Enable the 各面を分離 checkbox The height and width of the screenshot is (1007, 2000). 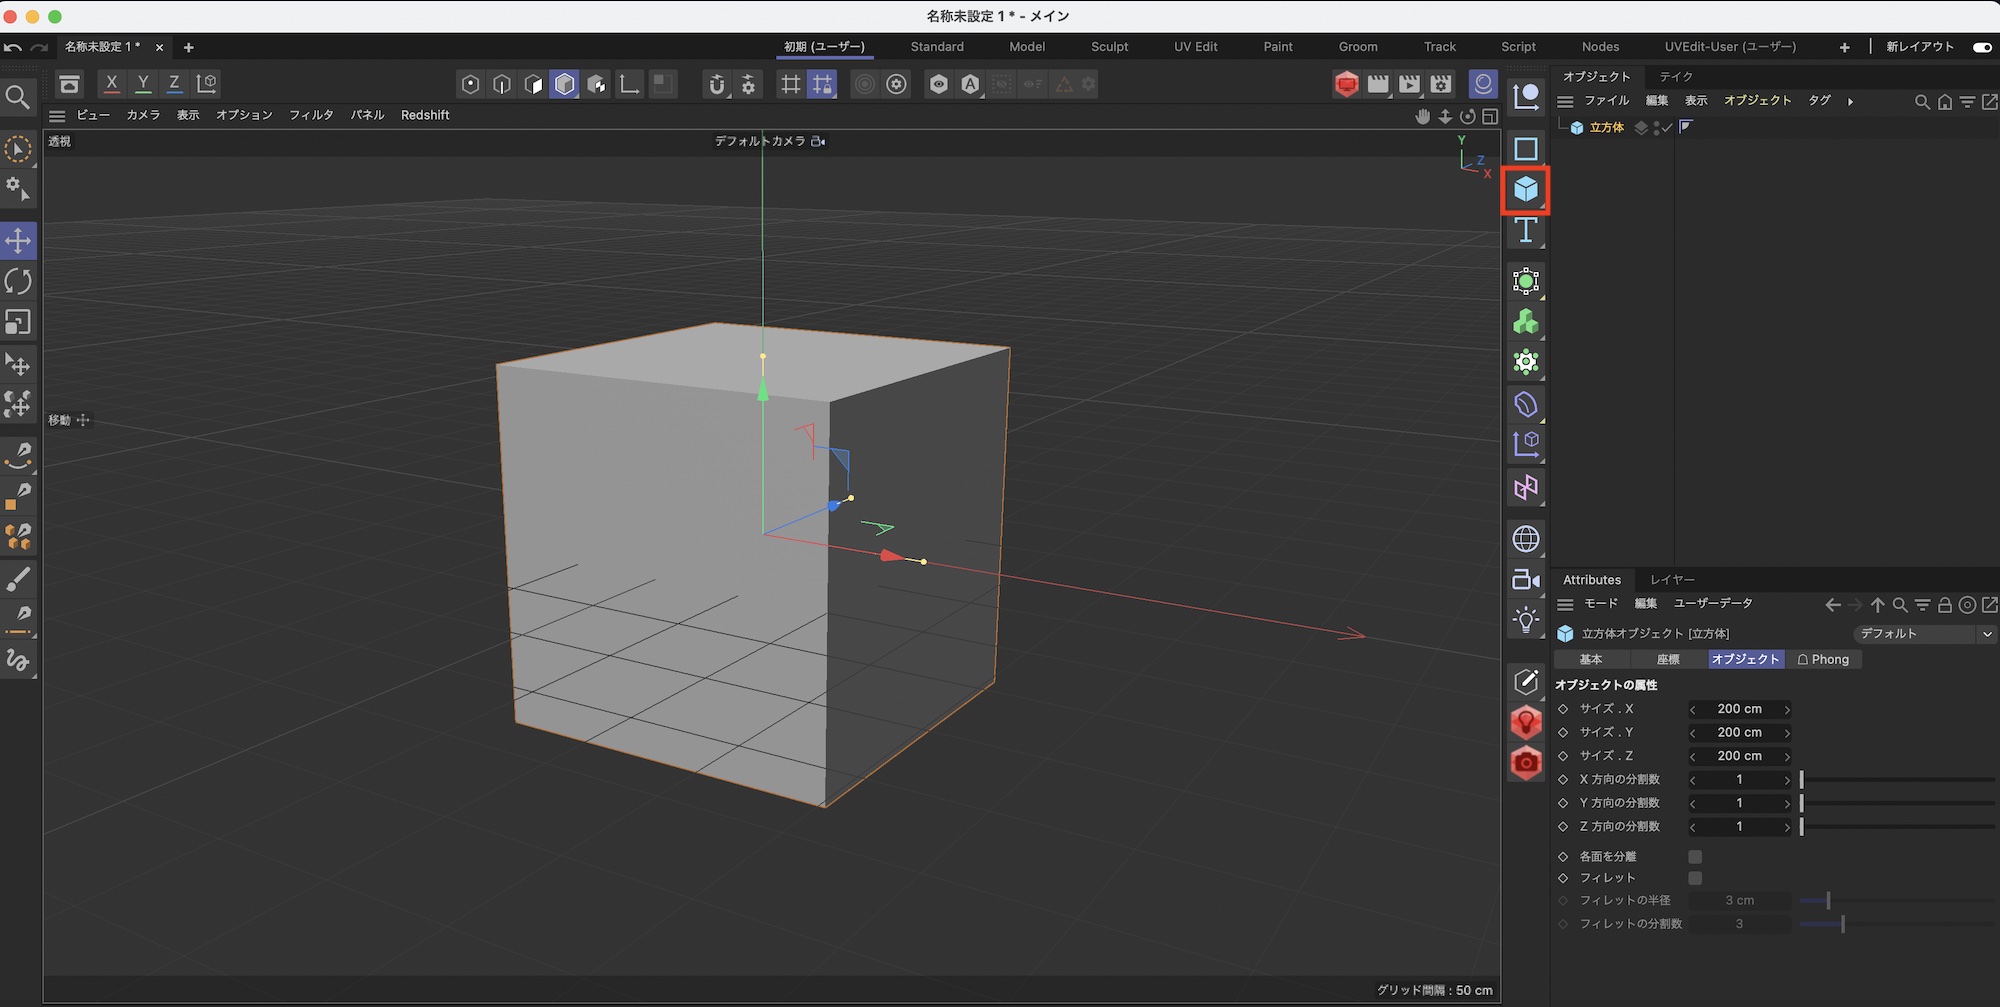[x=1695, y=857]
